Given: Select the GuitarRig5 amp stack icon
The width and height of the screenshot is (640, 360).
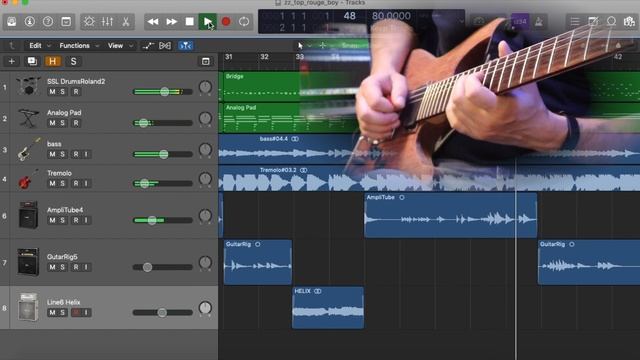Looking at the screenshot, I should 28,262.
